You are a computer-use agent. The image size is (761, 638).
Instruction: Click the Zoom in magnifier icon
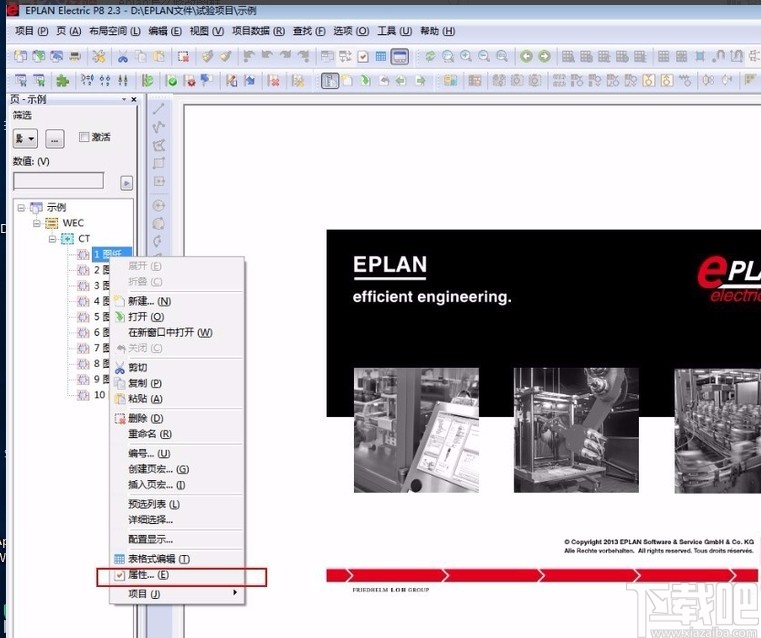pos(466,57)
